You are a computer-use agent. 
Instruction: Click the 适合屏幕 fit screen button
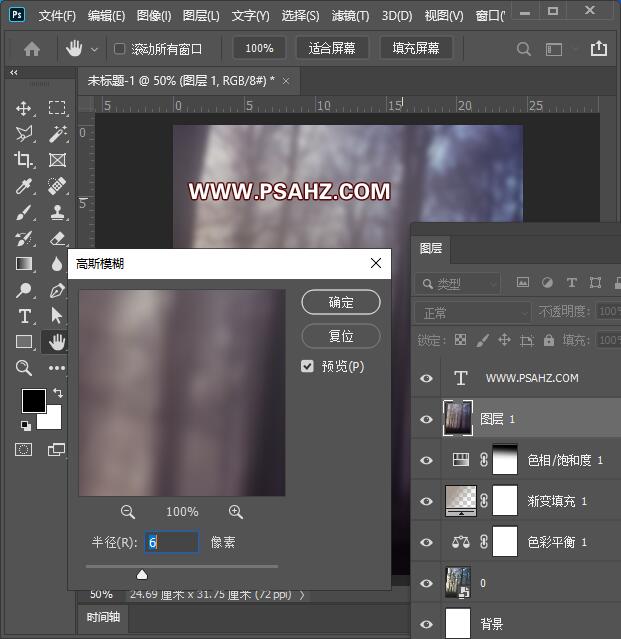[x=332, y=48]
